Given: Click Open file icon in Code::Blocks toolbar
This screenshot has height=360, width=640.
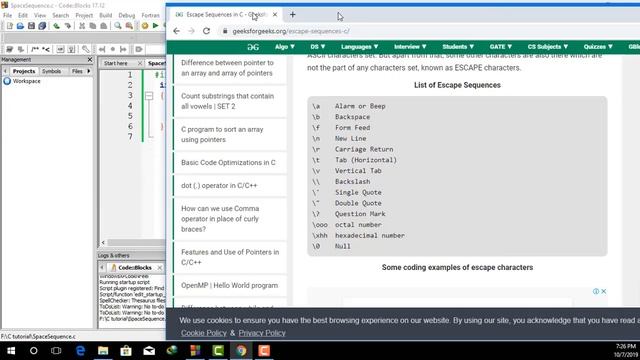Looking at the screenshot, I should coord(20,26).
